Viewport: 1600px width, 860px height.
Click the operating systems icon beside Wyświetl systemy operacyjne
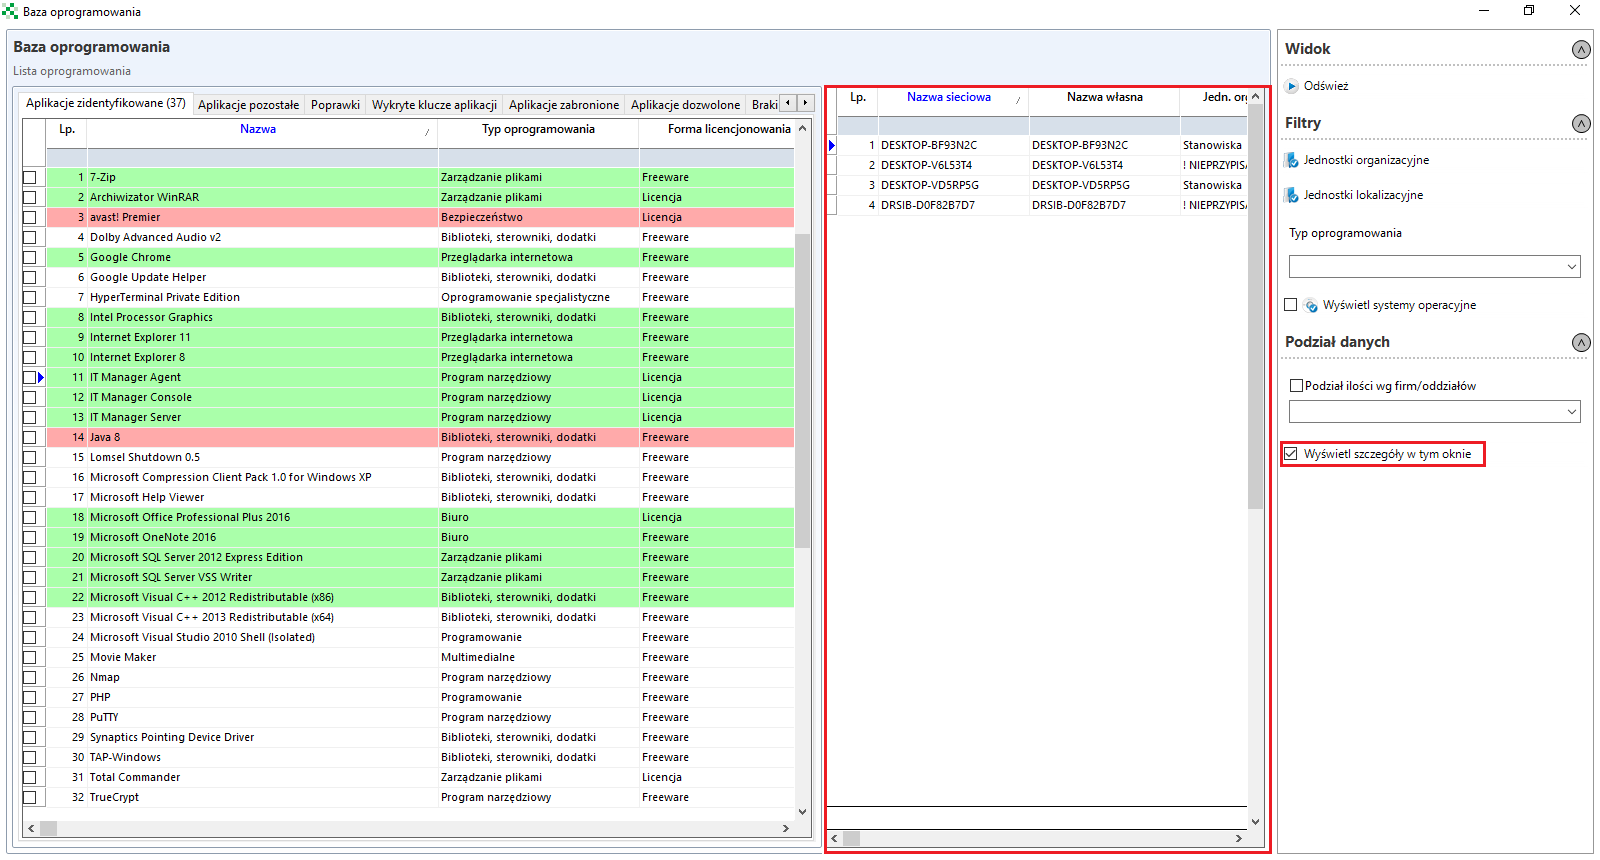point(1311,305)
